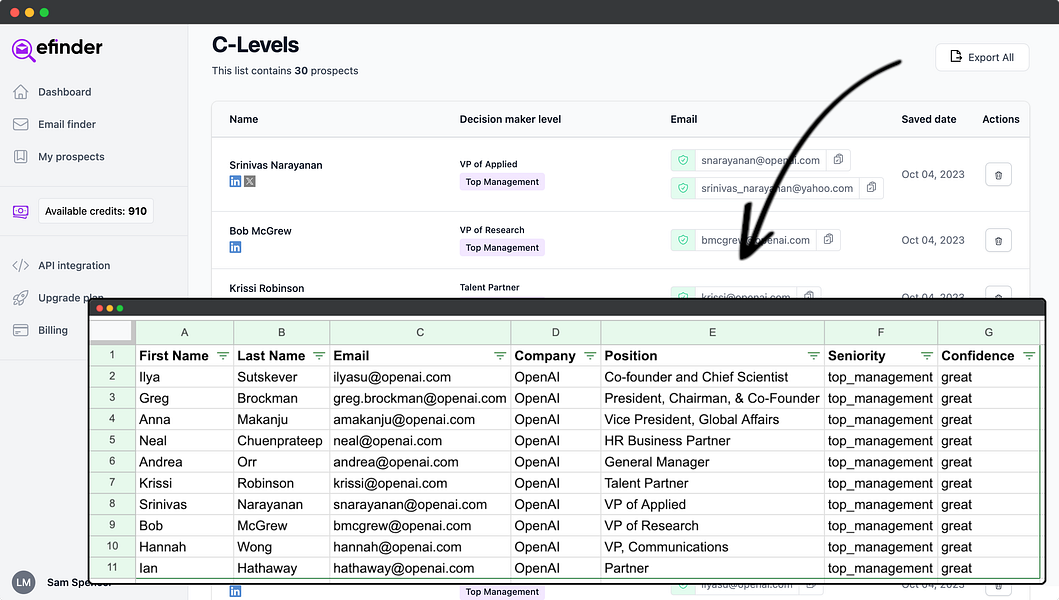Open Email finder in sidebar
The height and width of the screenshot is (600, 1059).
(x=67, y=124)
